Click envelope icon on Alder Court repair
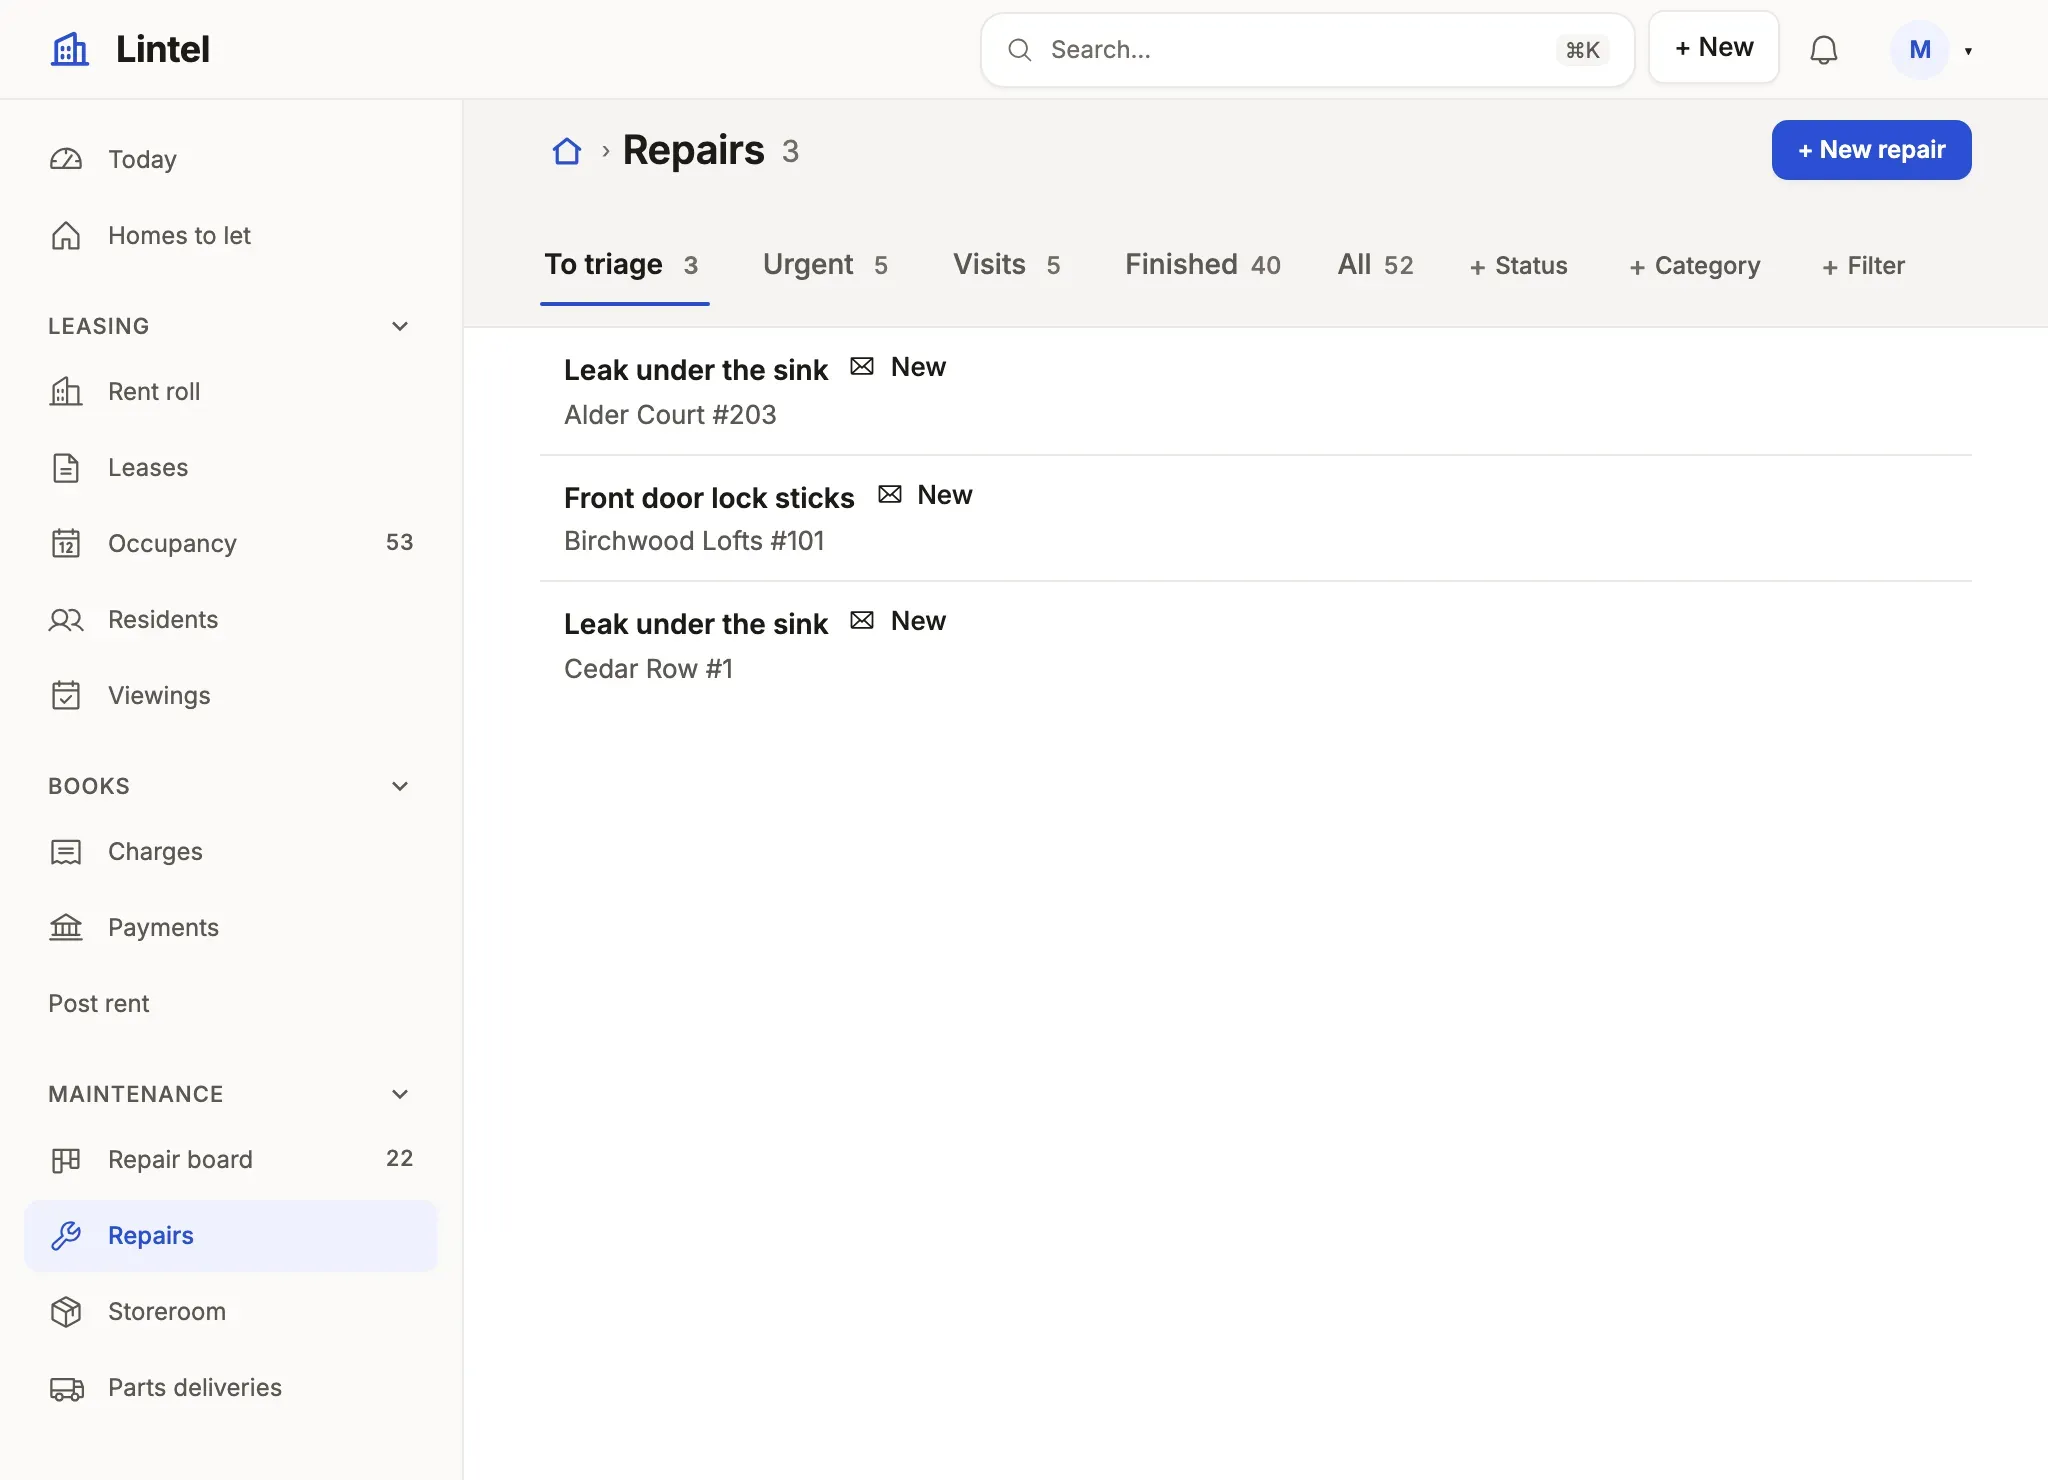2048x1480 pixels. [862, 367]
